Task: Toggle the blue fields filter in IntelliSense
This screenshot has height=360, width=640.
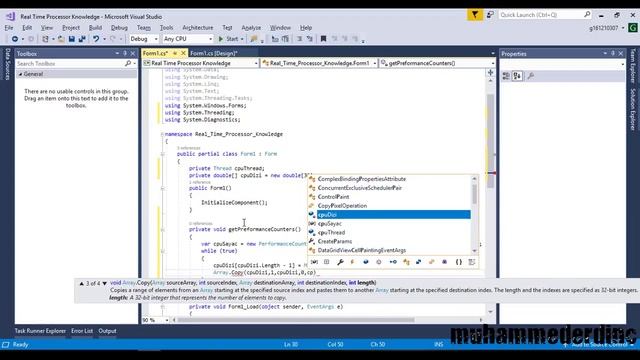Action: click(366, 262)
